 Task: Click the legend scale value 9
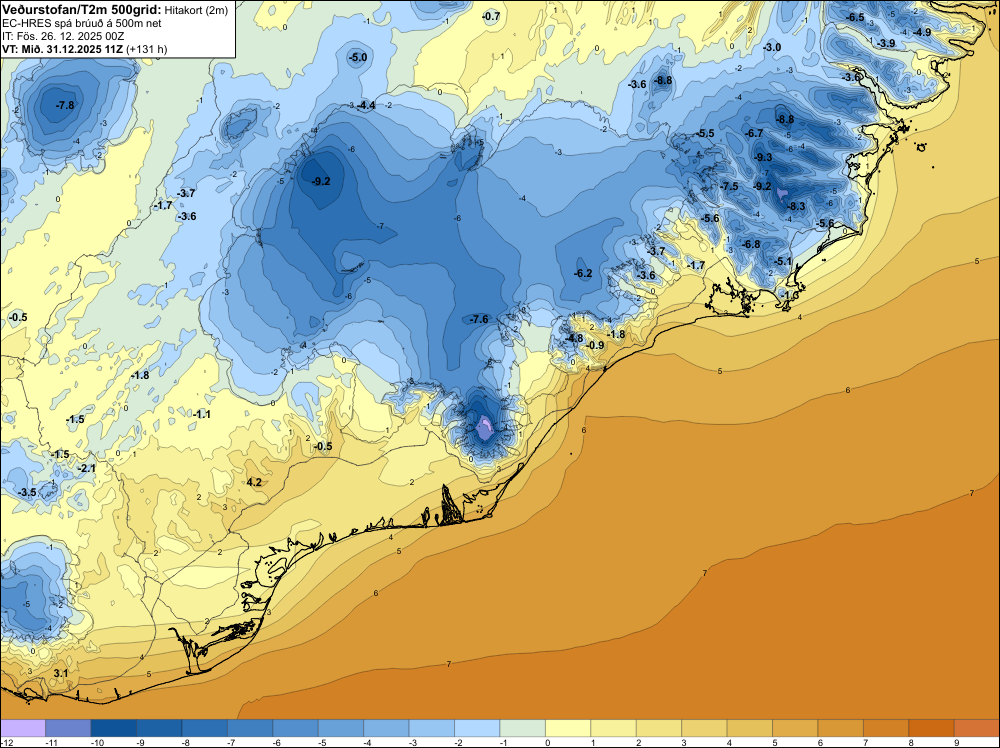(957, 742)
